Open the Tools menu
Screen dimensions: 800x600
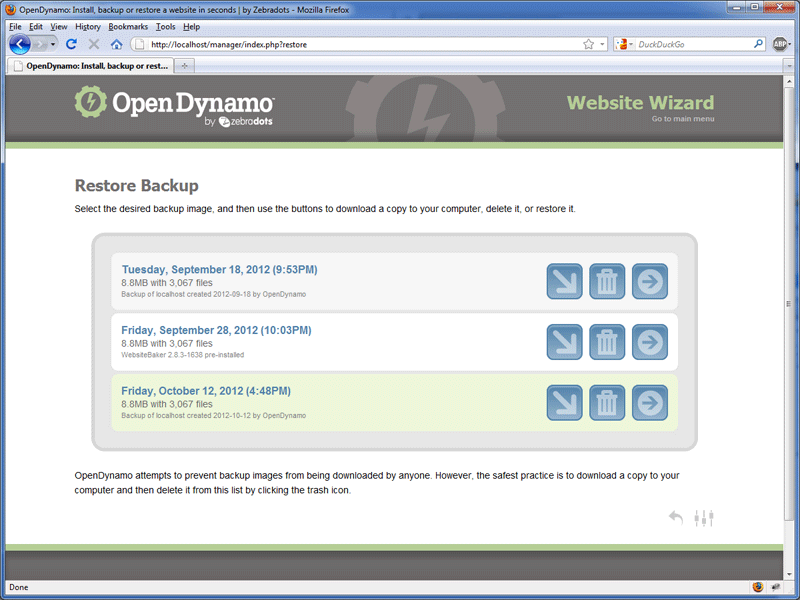166,27
